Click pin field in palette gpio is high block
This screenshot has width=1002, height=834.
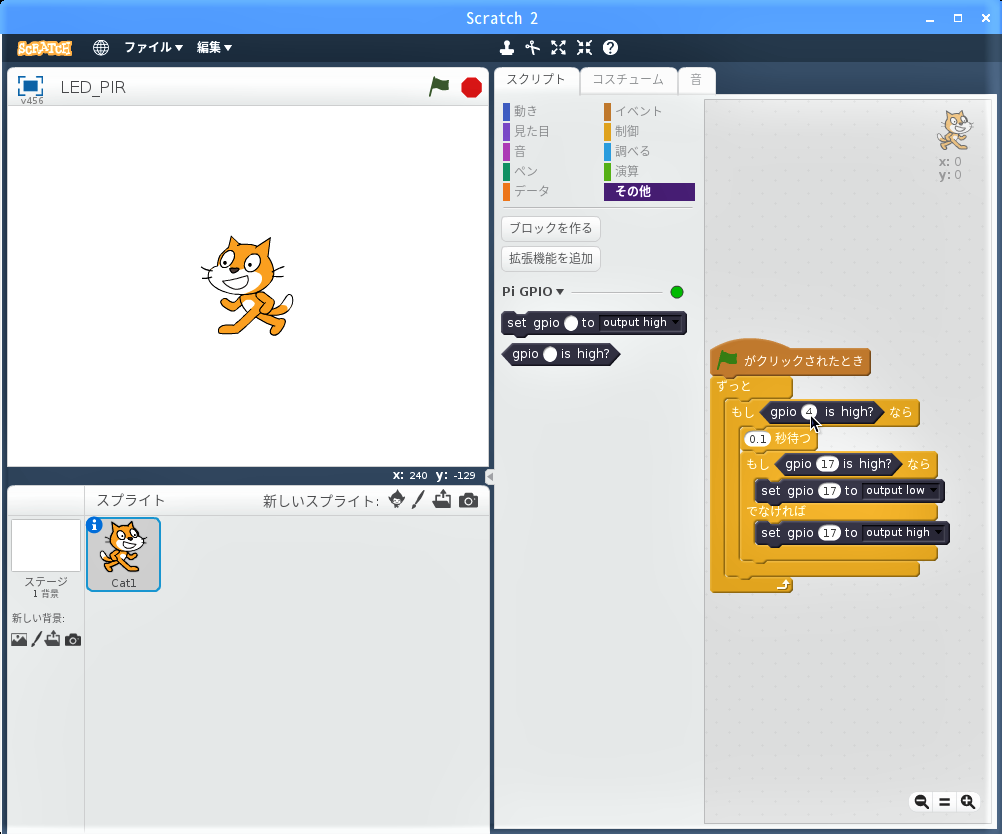[x=550, y=354]
